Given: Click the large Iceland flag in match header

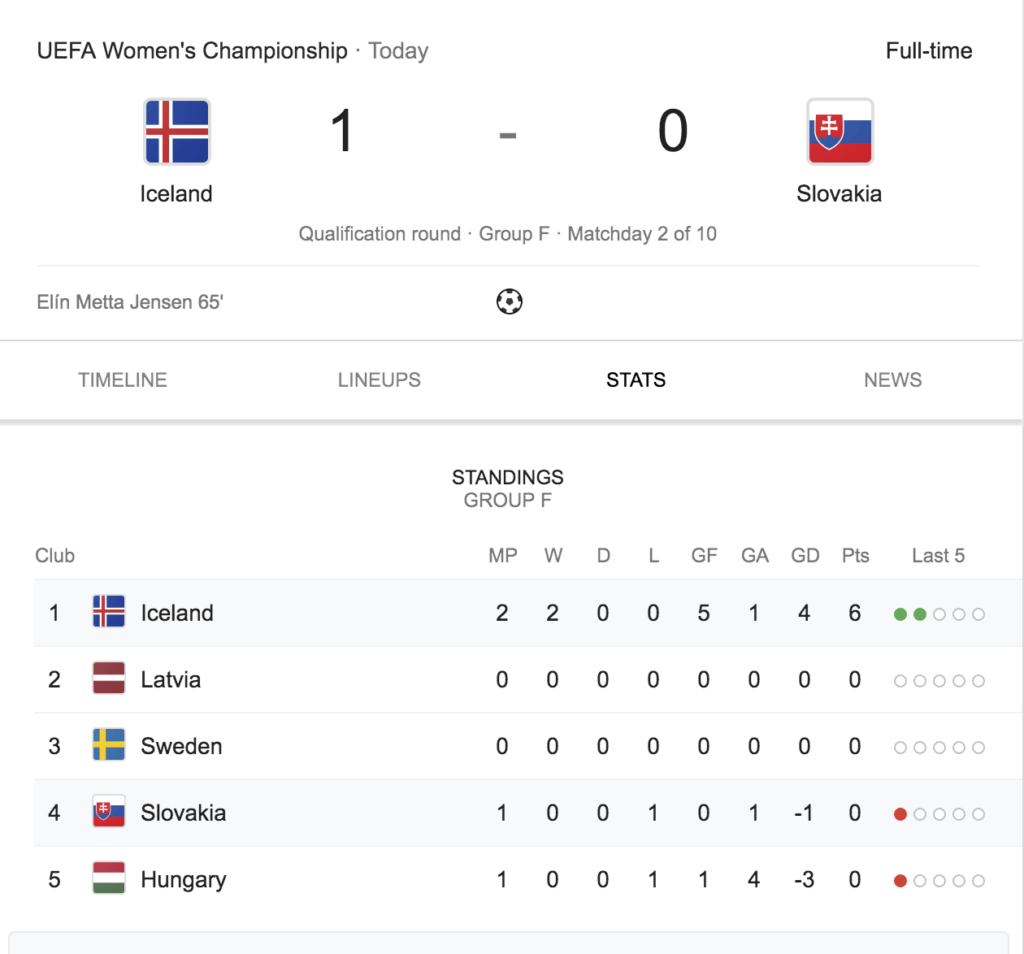Looking at the screenshot, I should pyautogui.click(x=176, y=131).
